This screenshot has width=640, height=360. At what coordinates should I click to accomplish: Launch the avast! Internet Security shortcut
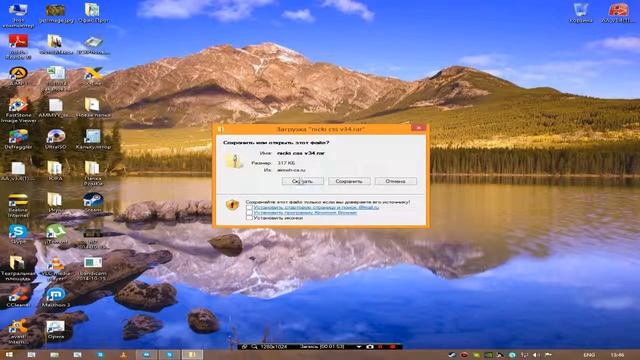click(x=18, y=331)
